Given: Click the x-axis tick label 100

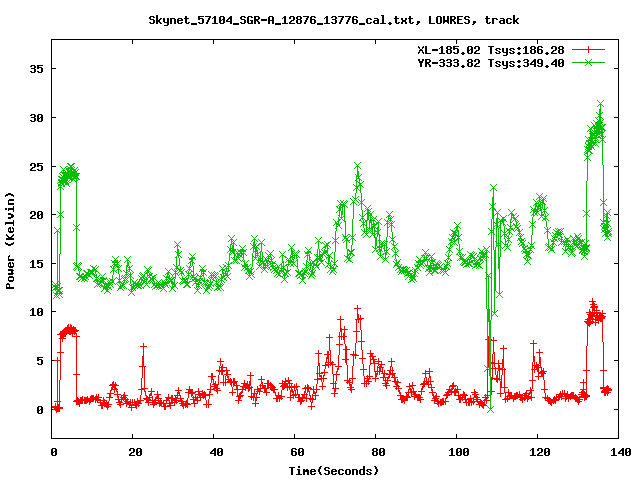Looking at the screenshot, I should point(459,452).
